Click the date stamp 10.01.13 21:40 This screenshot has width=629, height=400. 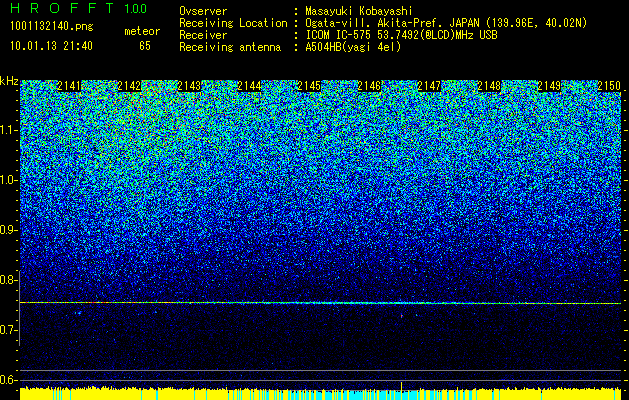[51, 46]
